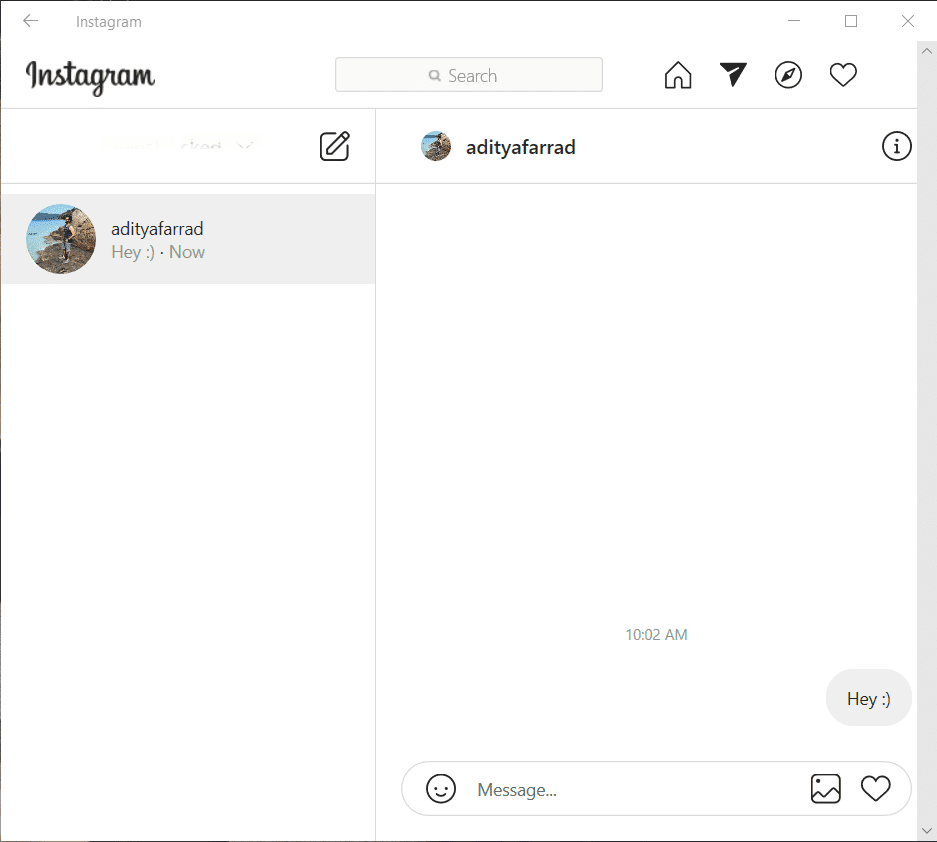The width and height of the screenshot is (937, 842).
Task: View activity with the heart icon
Action: tap(843, 74)
